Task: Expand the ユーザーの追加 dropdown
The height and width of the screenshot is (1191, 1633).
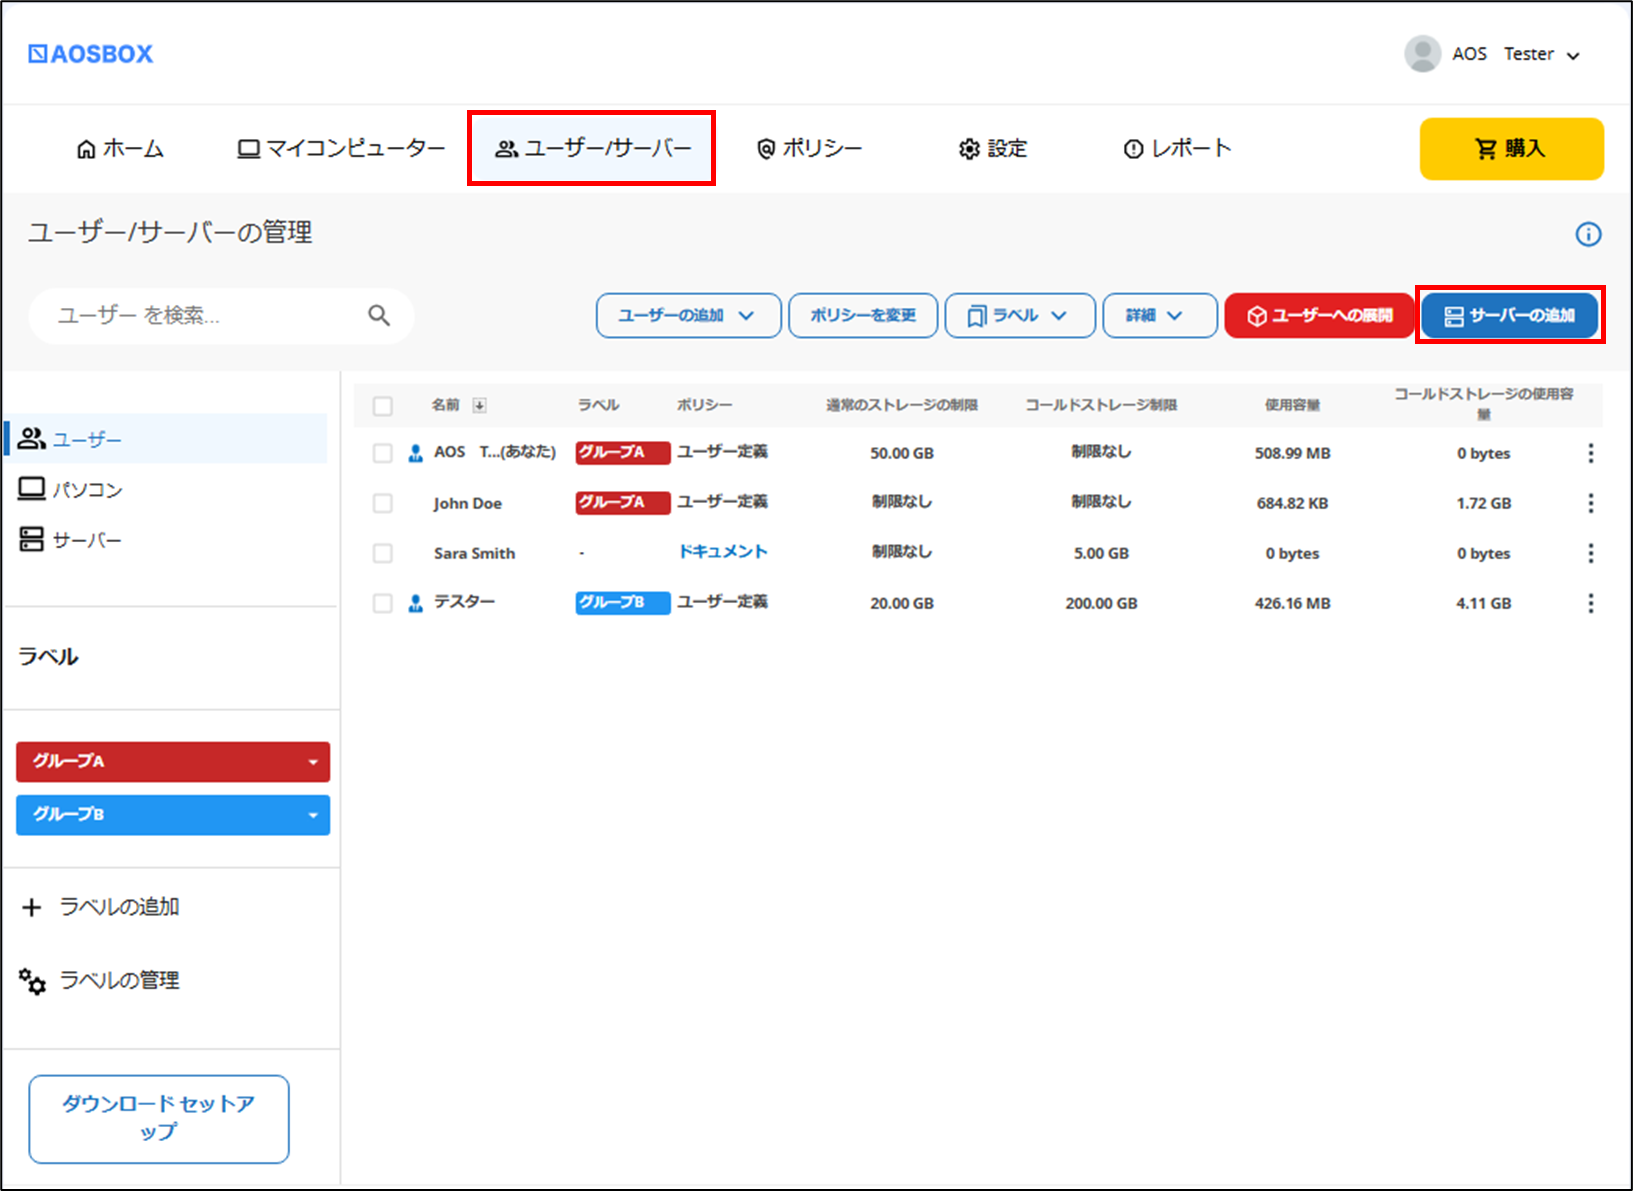Action: tap(688, 315)
